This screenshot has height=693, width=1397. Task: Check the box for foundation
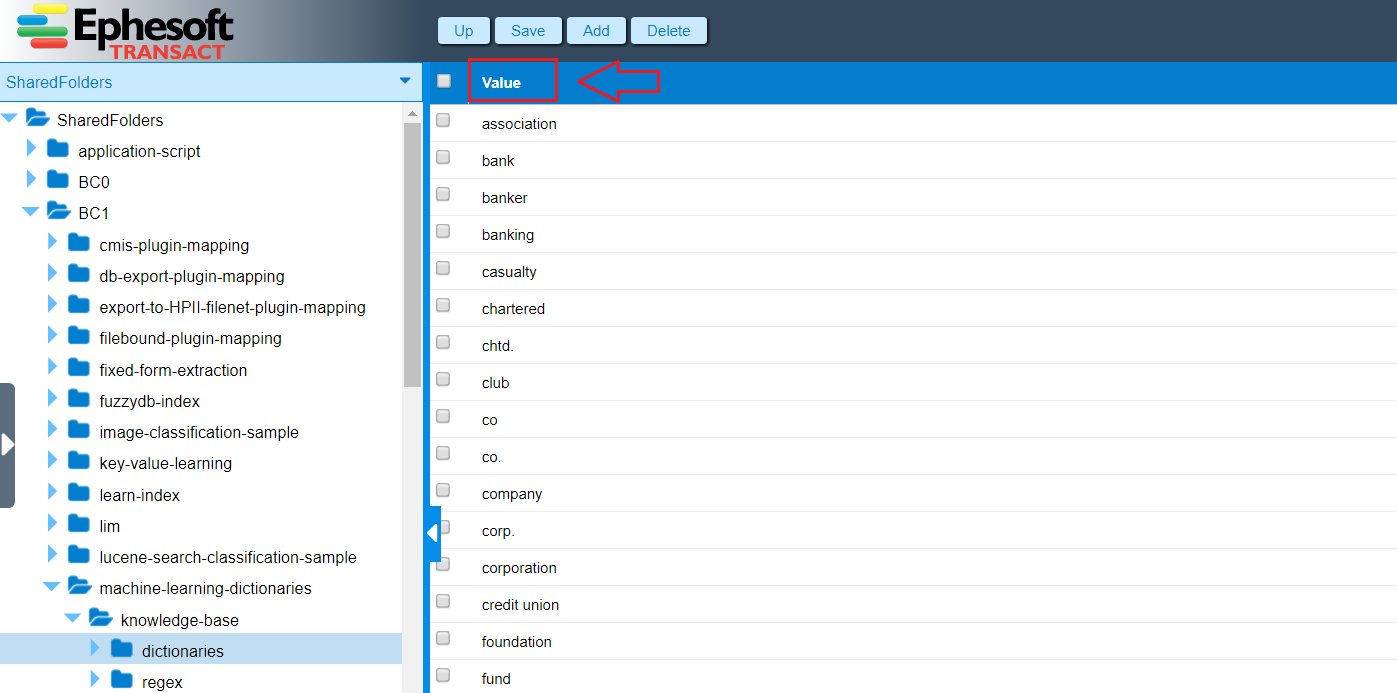point(443,639)
